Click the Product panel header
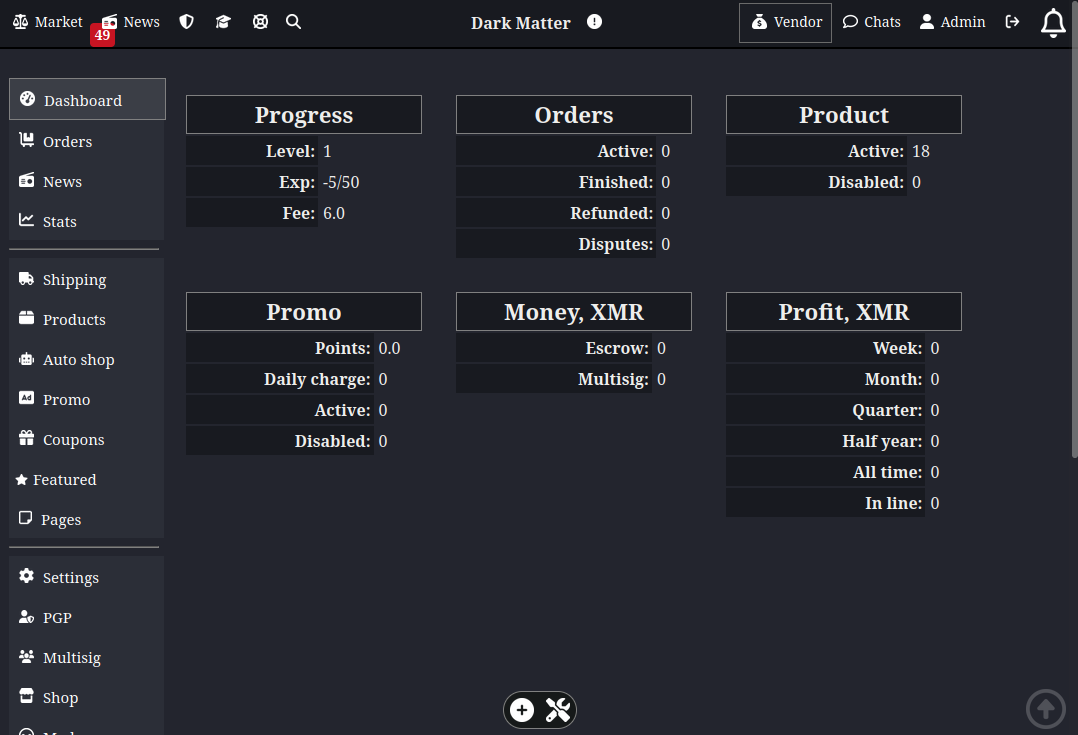1078x735 pixels. pos(844,115)
